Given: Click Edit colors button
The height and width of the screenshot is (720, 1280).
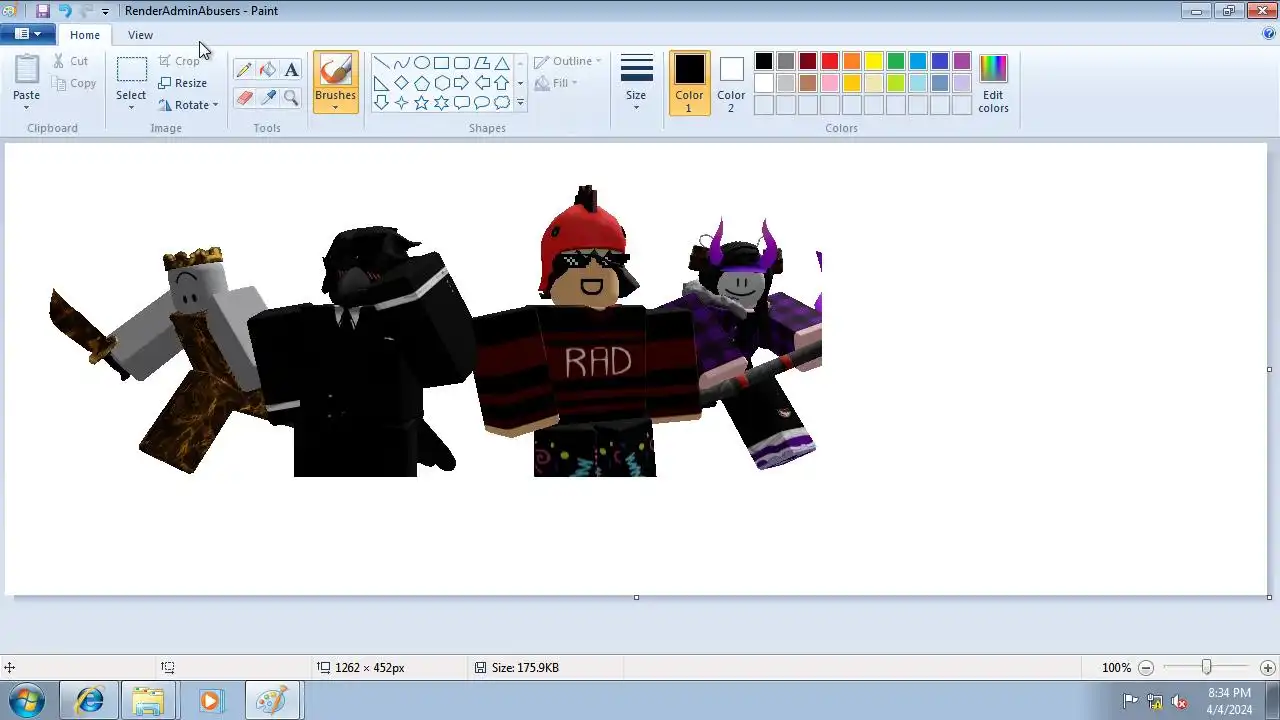Looking at the screenshot, I should pyautogui.click(x=993, y=83).
